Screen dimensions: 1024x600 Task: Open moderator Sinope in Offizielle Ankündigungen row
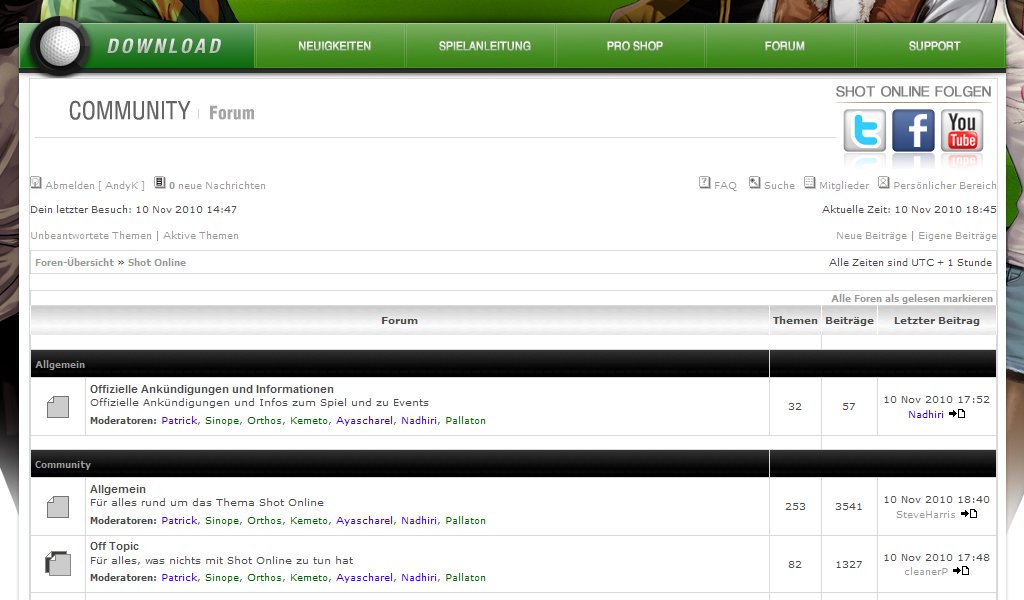[x=222, y=420]
